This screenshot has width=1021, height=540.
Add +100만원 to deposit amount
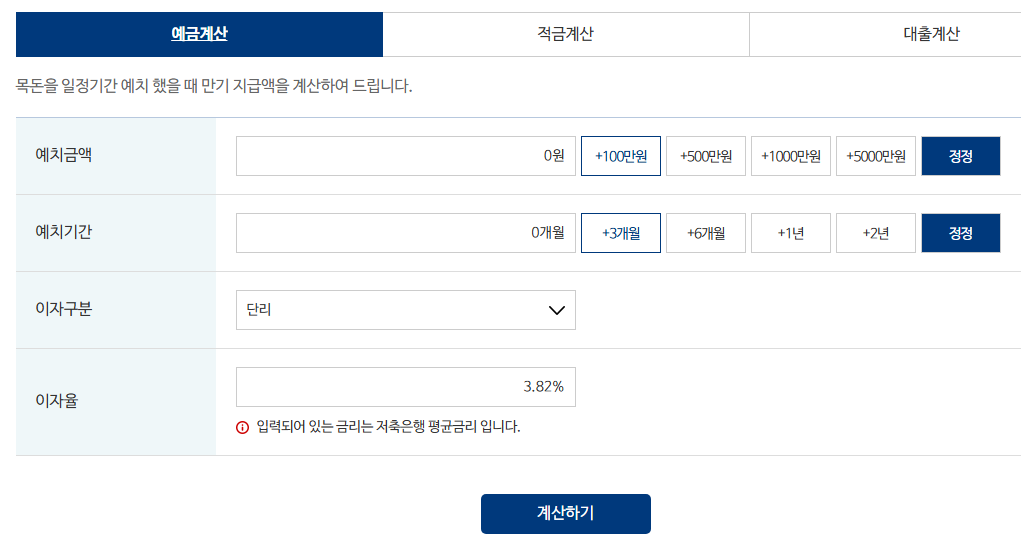[x=621, y=156]
